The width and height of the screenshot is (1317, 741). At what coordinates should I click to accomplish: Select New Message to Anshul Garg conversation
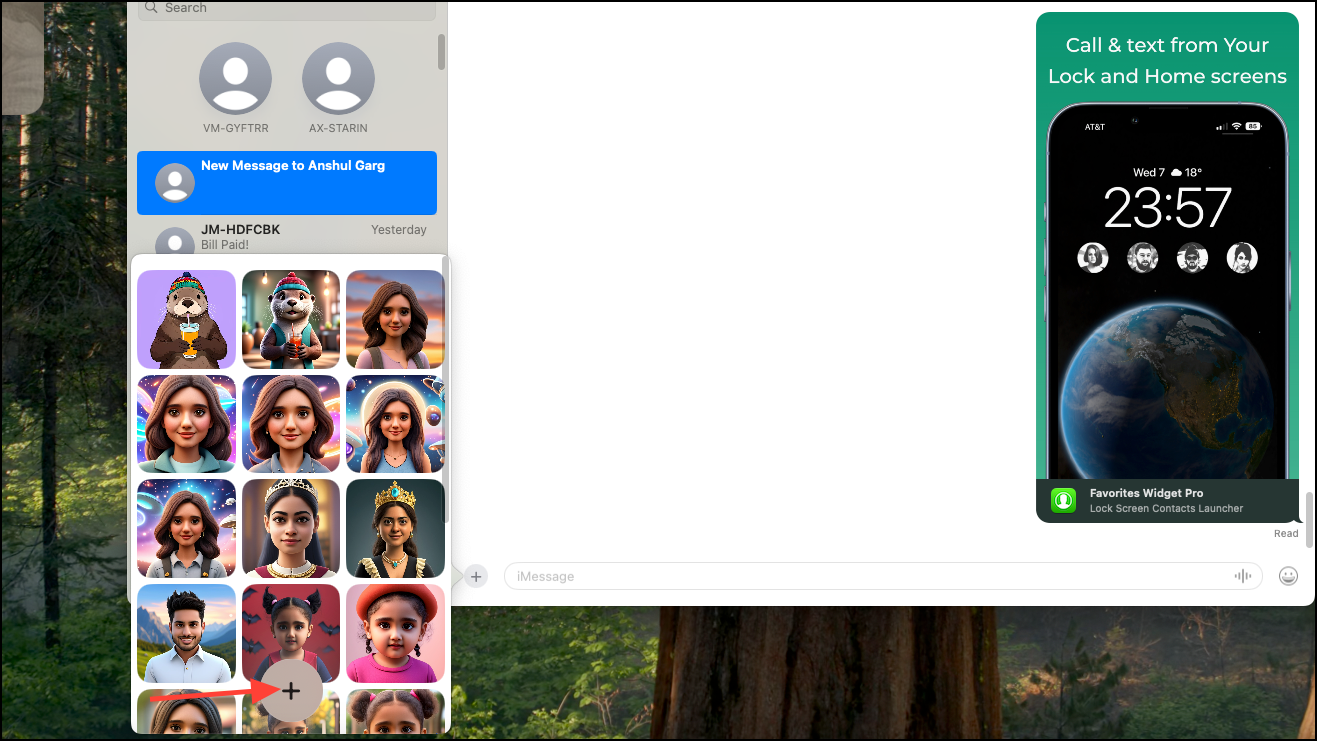coord(287,183)
